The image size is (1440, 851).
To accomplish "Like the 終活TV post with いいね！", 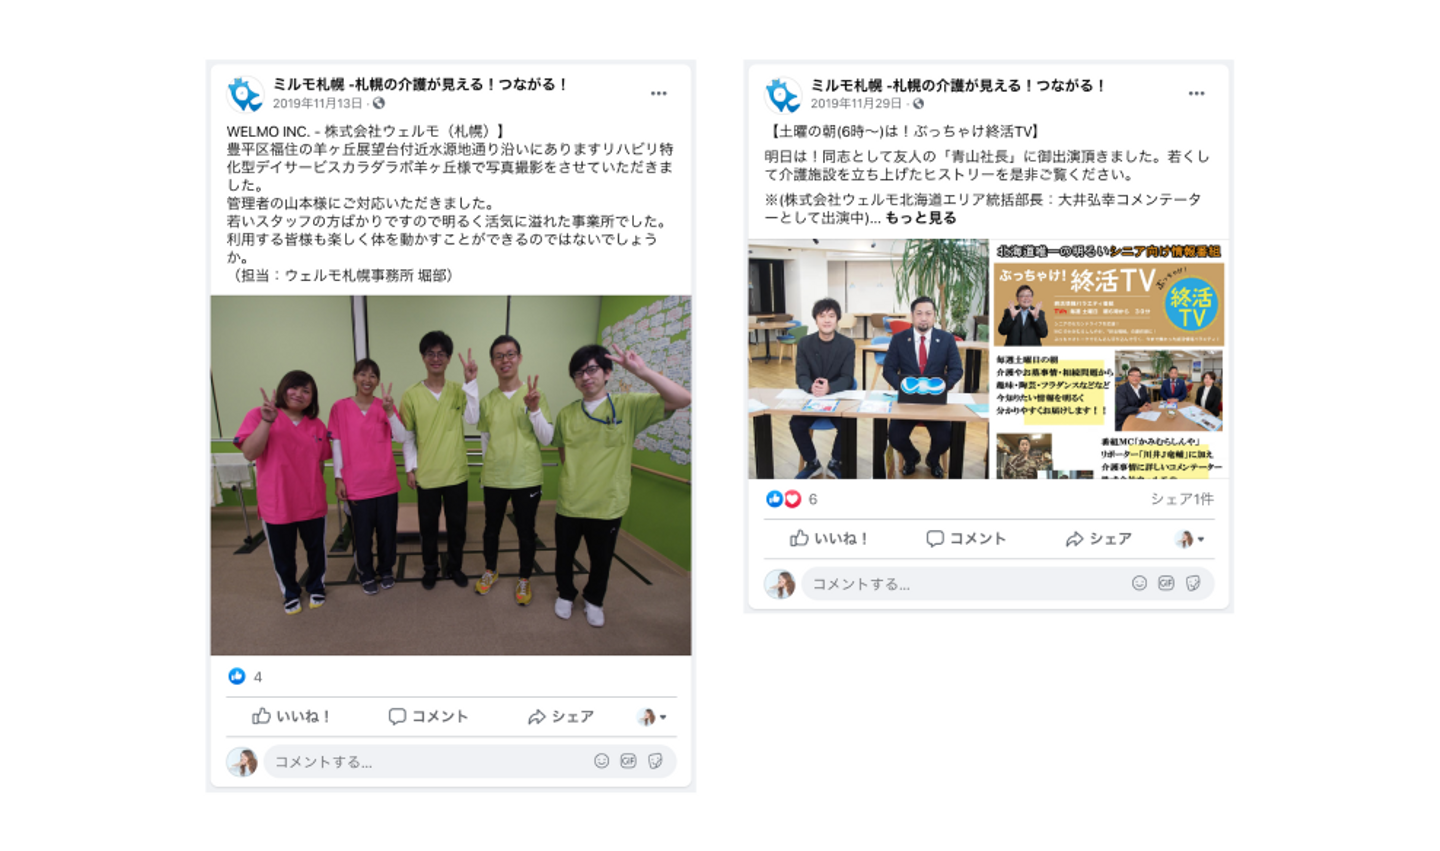I will [x=829, y=538].
